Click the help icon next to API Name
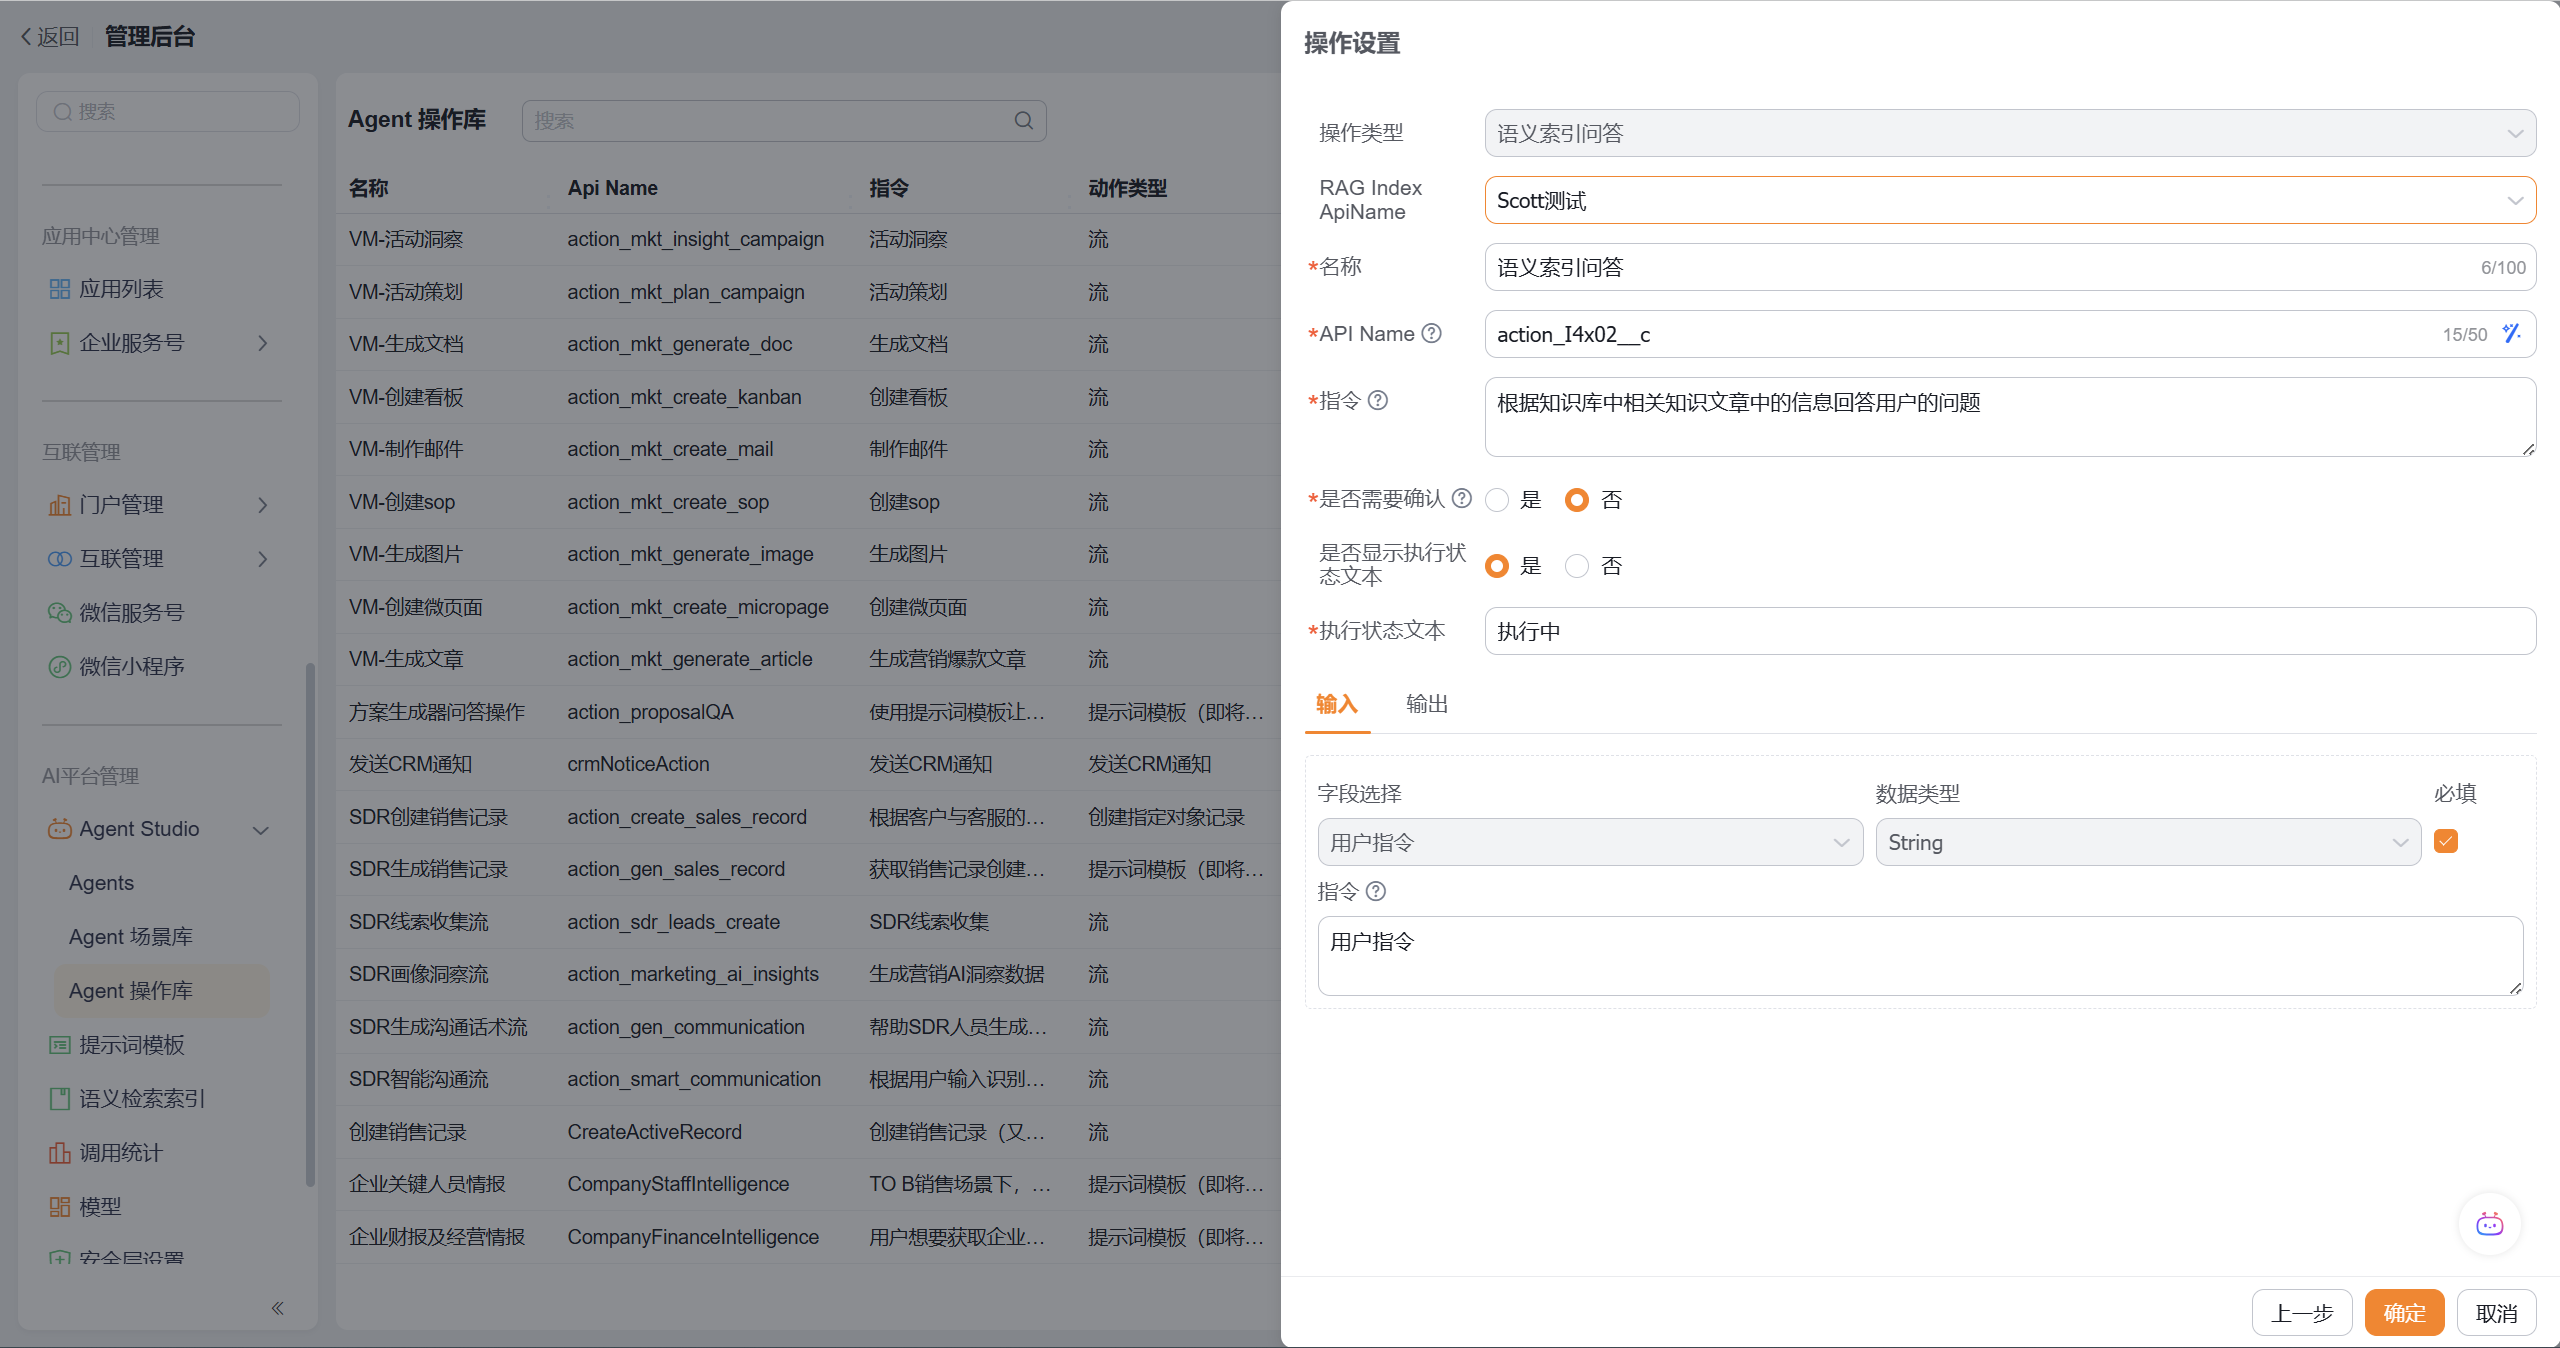The height and width of the screenshot is (1348, 2560). click(1431, 333)
